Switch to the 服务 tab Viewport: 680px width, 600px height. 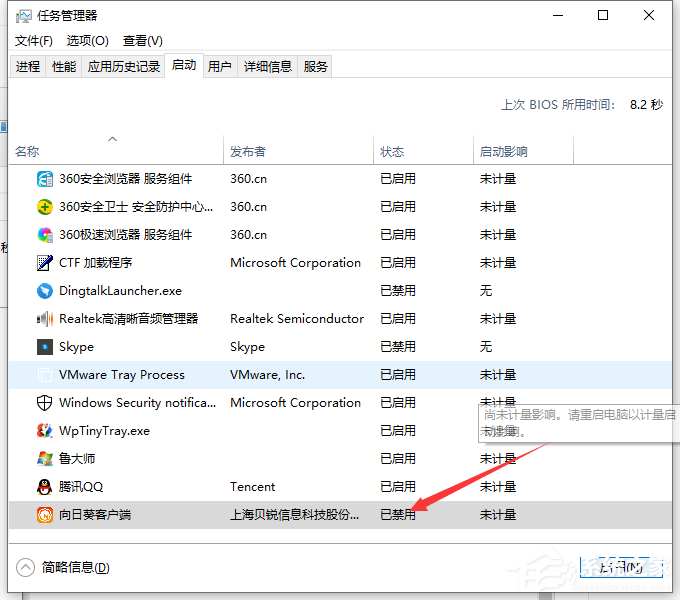(315, 66)
